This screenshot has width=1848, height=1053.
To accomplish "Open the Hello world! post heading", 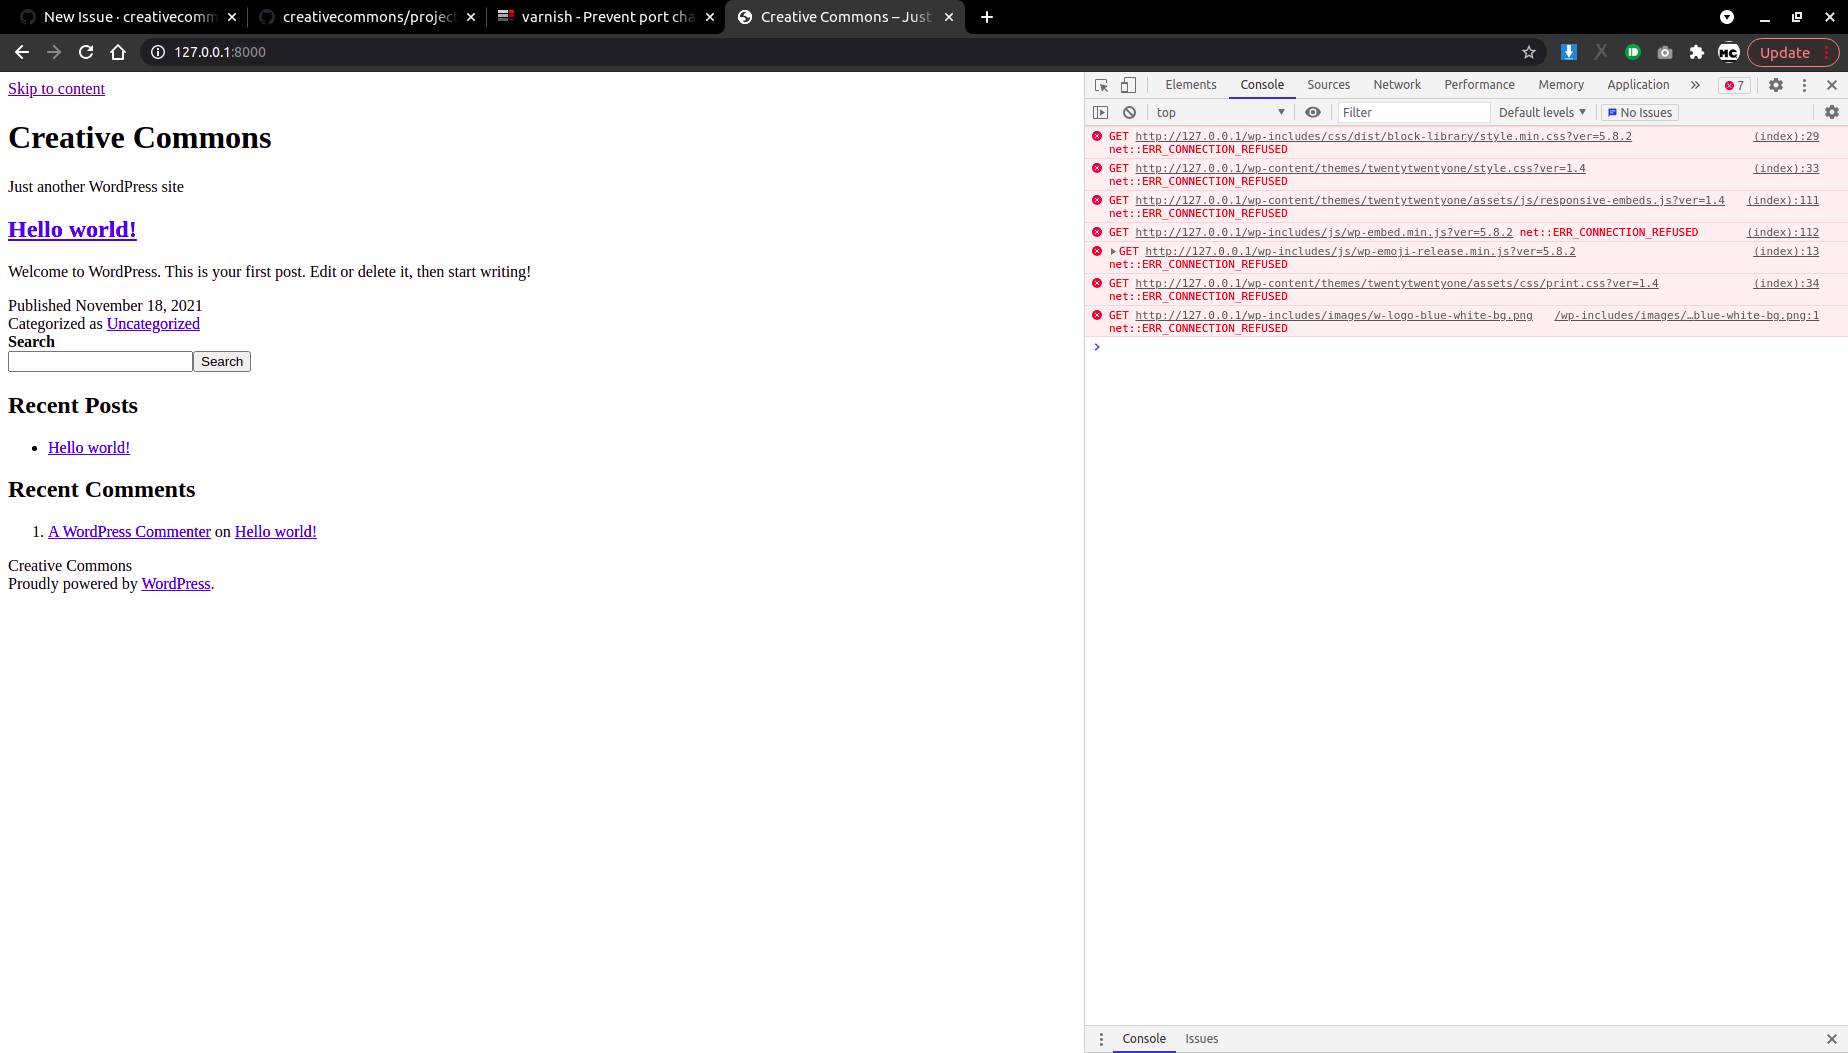I will coord(72,230).
